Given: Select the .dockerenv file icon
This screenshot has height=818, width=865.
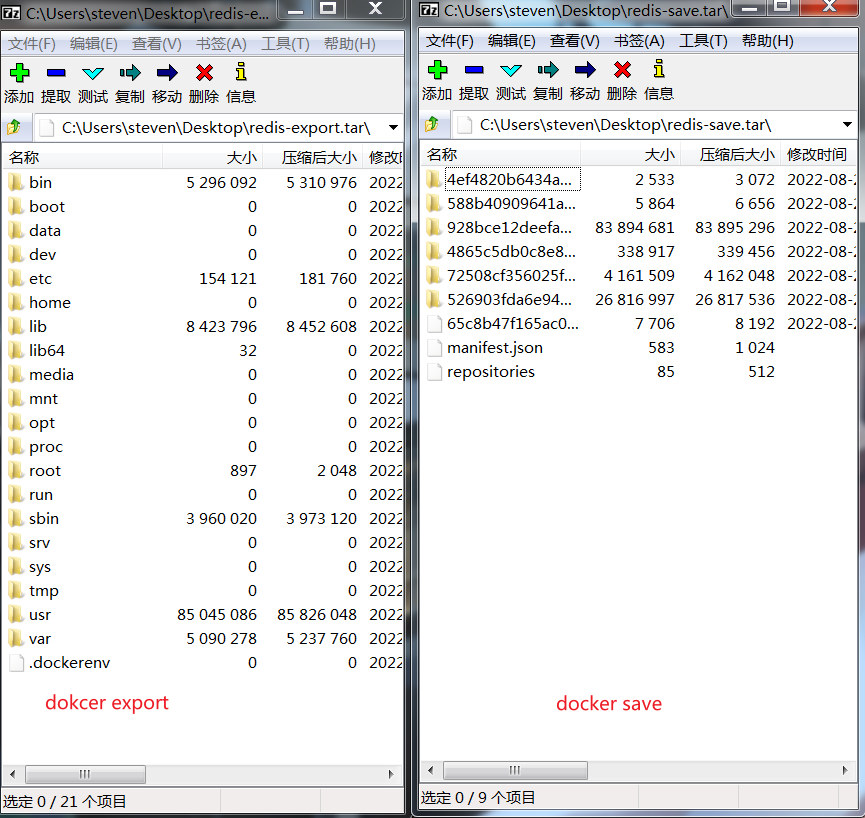Looking at the screenshot, I should (17, 662).
